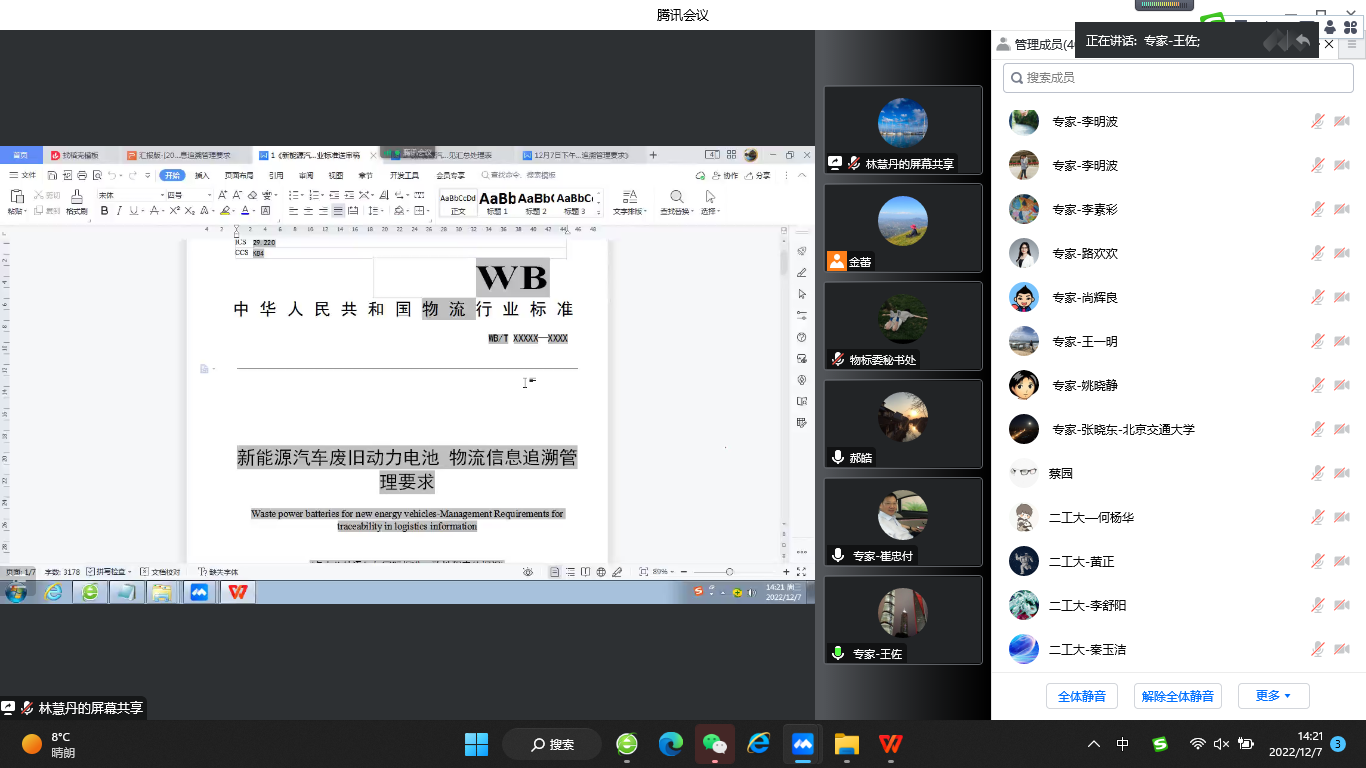Unmute microphone of 二工大-黄正

(x=1318, y=561)
